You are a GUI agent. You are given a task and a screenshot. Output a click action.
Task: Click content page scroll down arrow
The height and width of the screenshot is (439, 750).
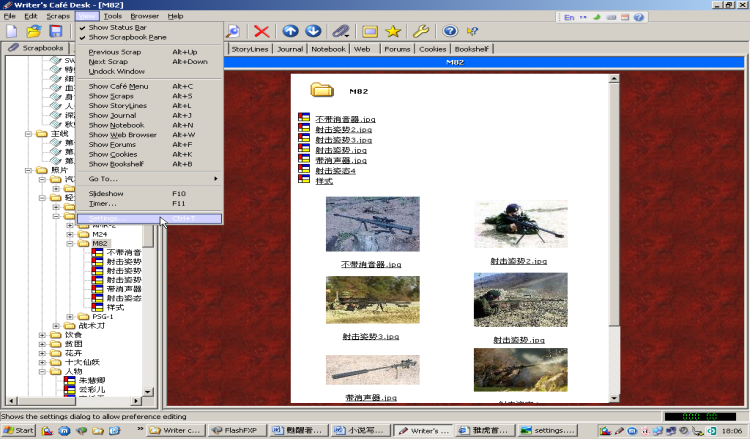point(614,398)
